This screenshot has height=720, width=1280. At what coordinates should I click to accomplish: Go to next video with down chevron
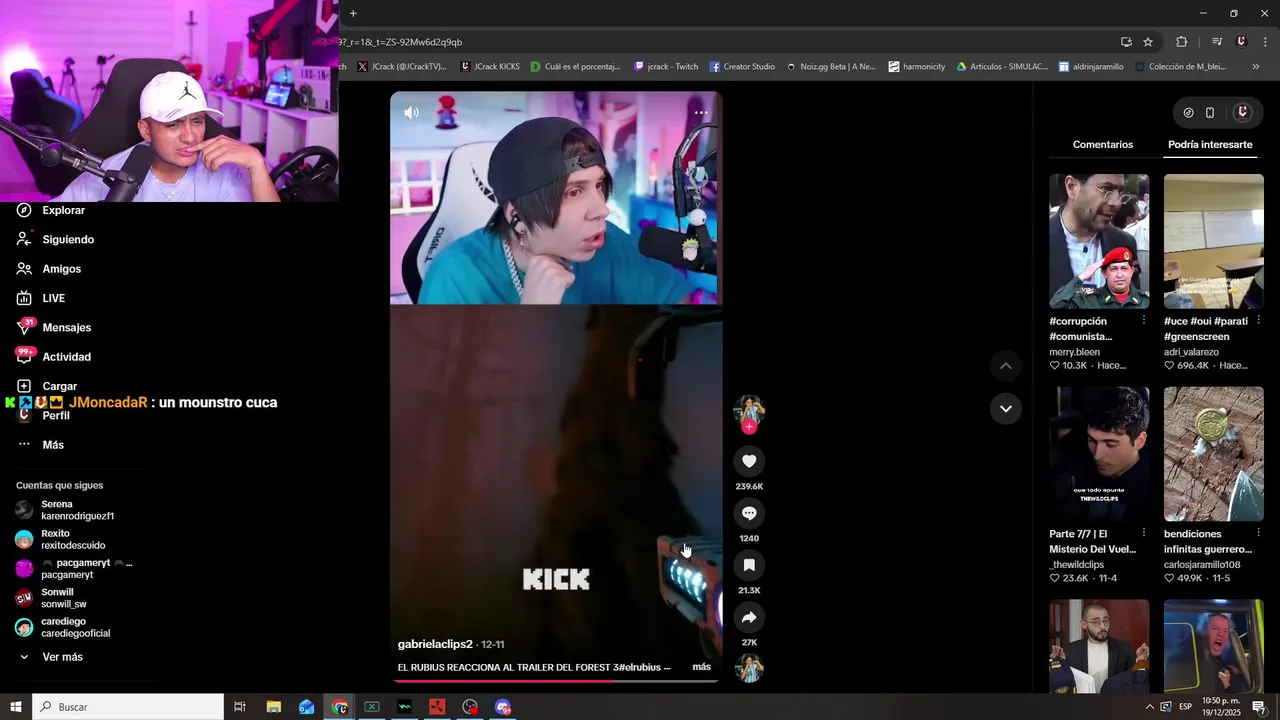click(x=1006, y=408)
